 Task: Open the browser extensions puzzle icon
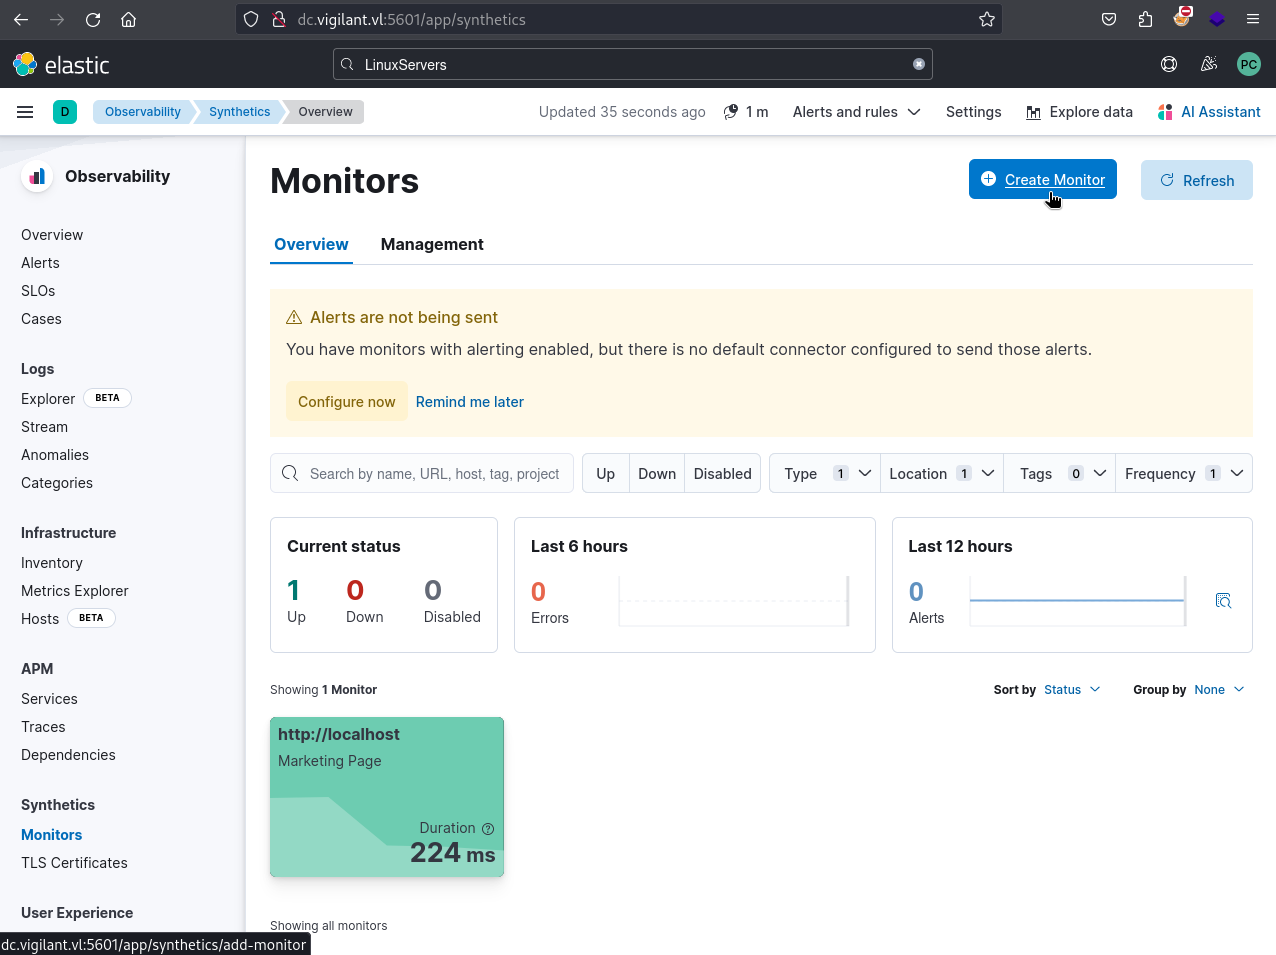[x=1145, y=19]
